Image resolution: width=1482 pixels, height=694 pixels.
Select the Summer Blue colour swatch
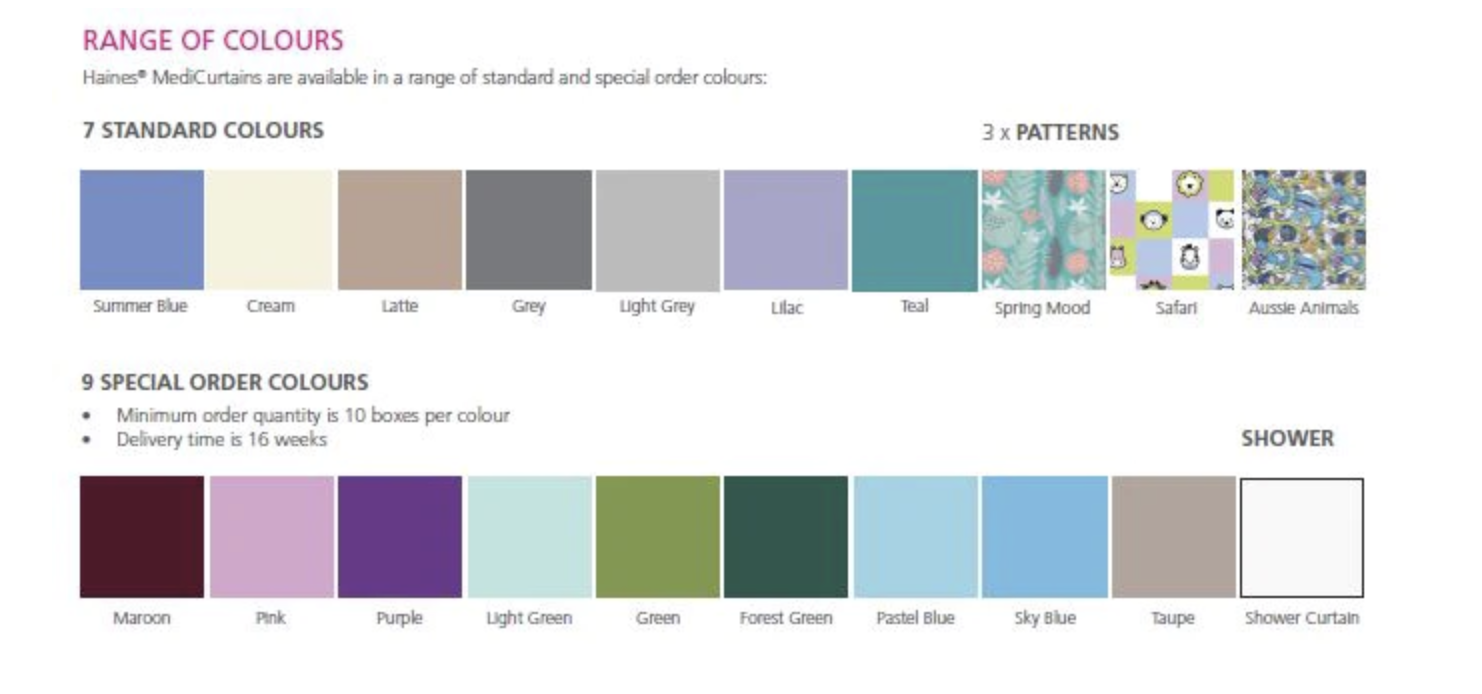(x=142, y=230)
